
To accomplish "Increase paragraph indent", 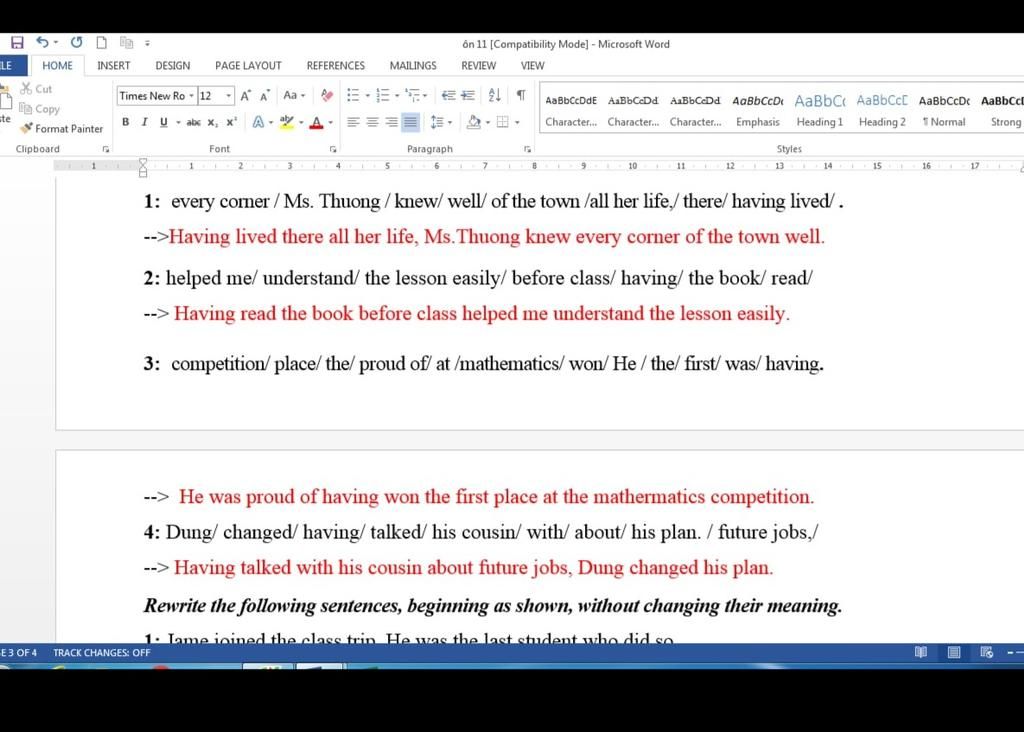I will click(x=468, y=95).
